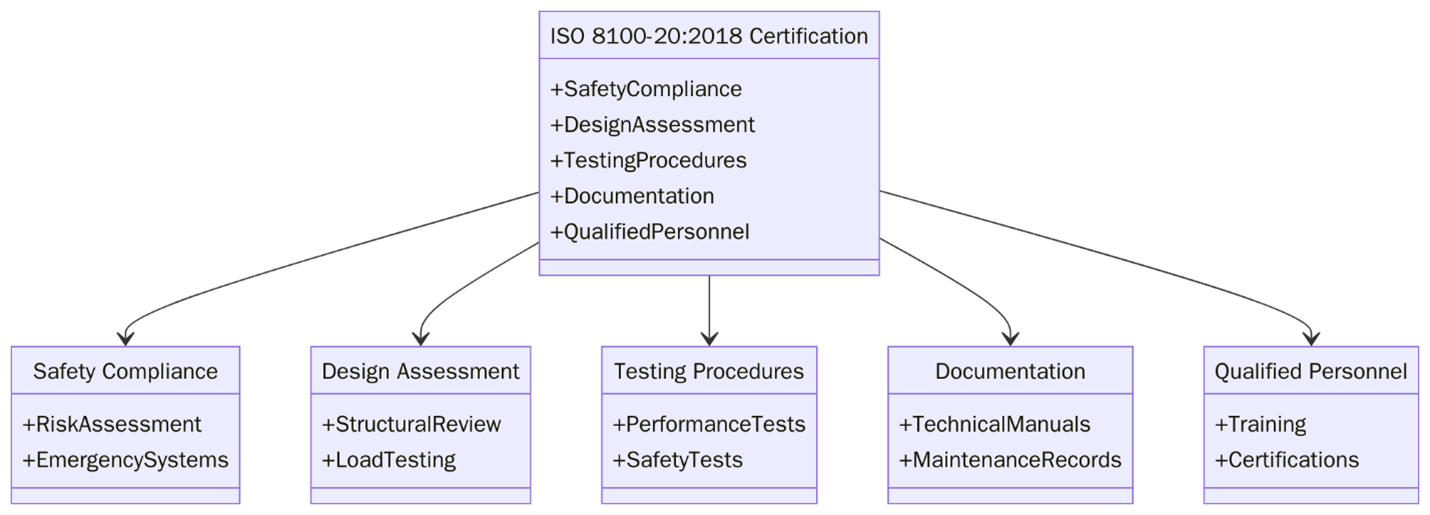
Task: Click the arrowhead pointing to Testing Procedures box
Action: pyautogui.click(x=709, y=337)
